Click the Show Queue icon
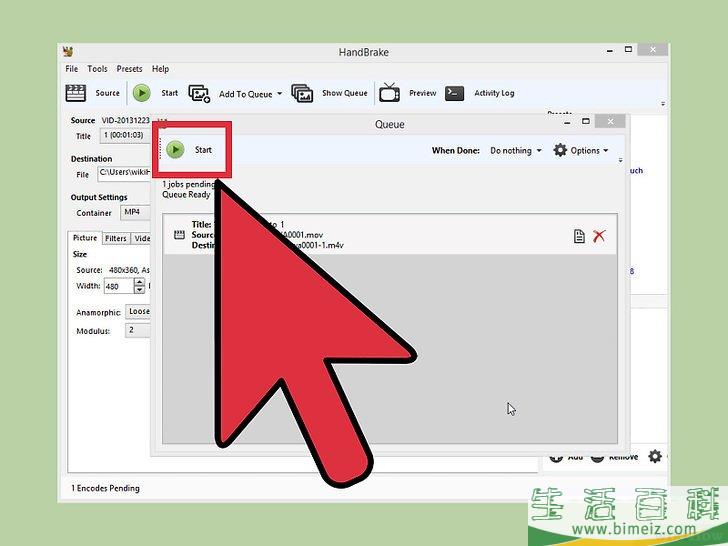728x546 pixels. pyautogui.click(x=302, y=93)
